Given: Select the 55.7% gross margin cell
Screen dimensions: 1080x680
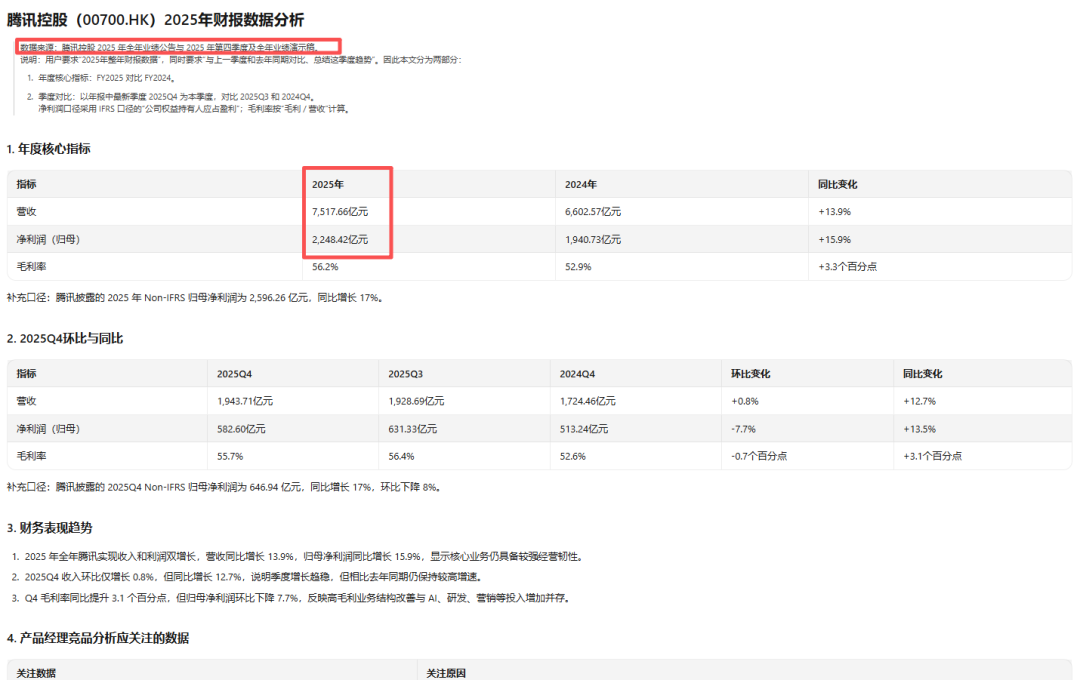Looking at the screenshot, I should tap(230, 456).
